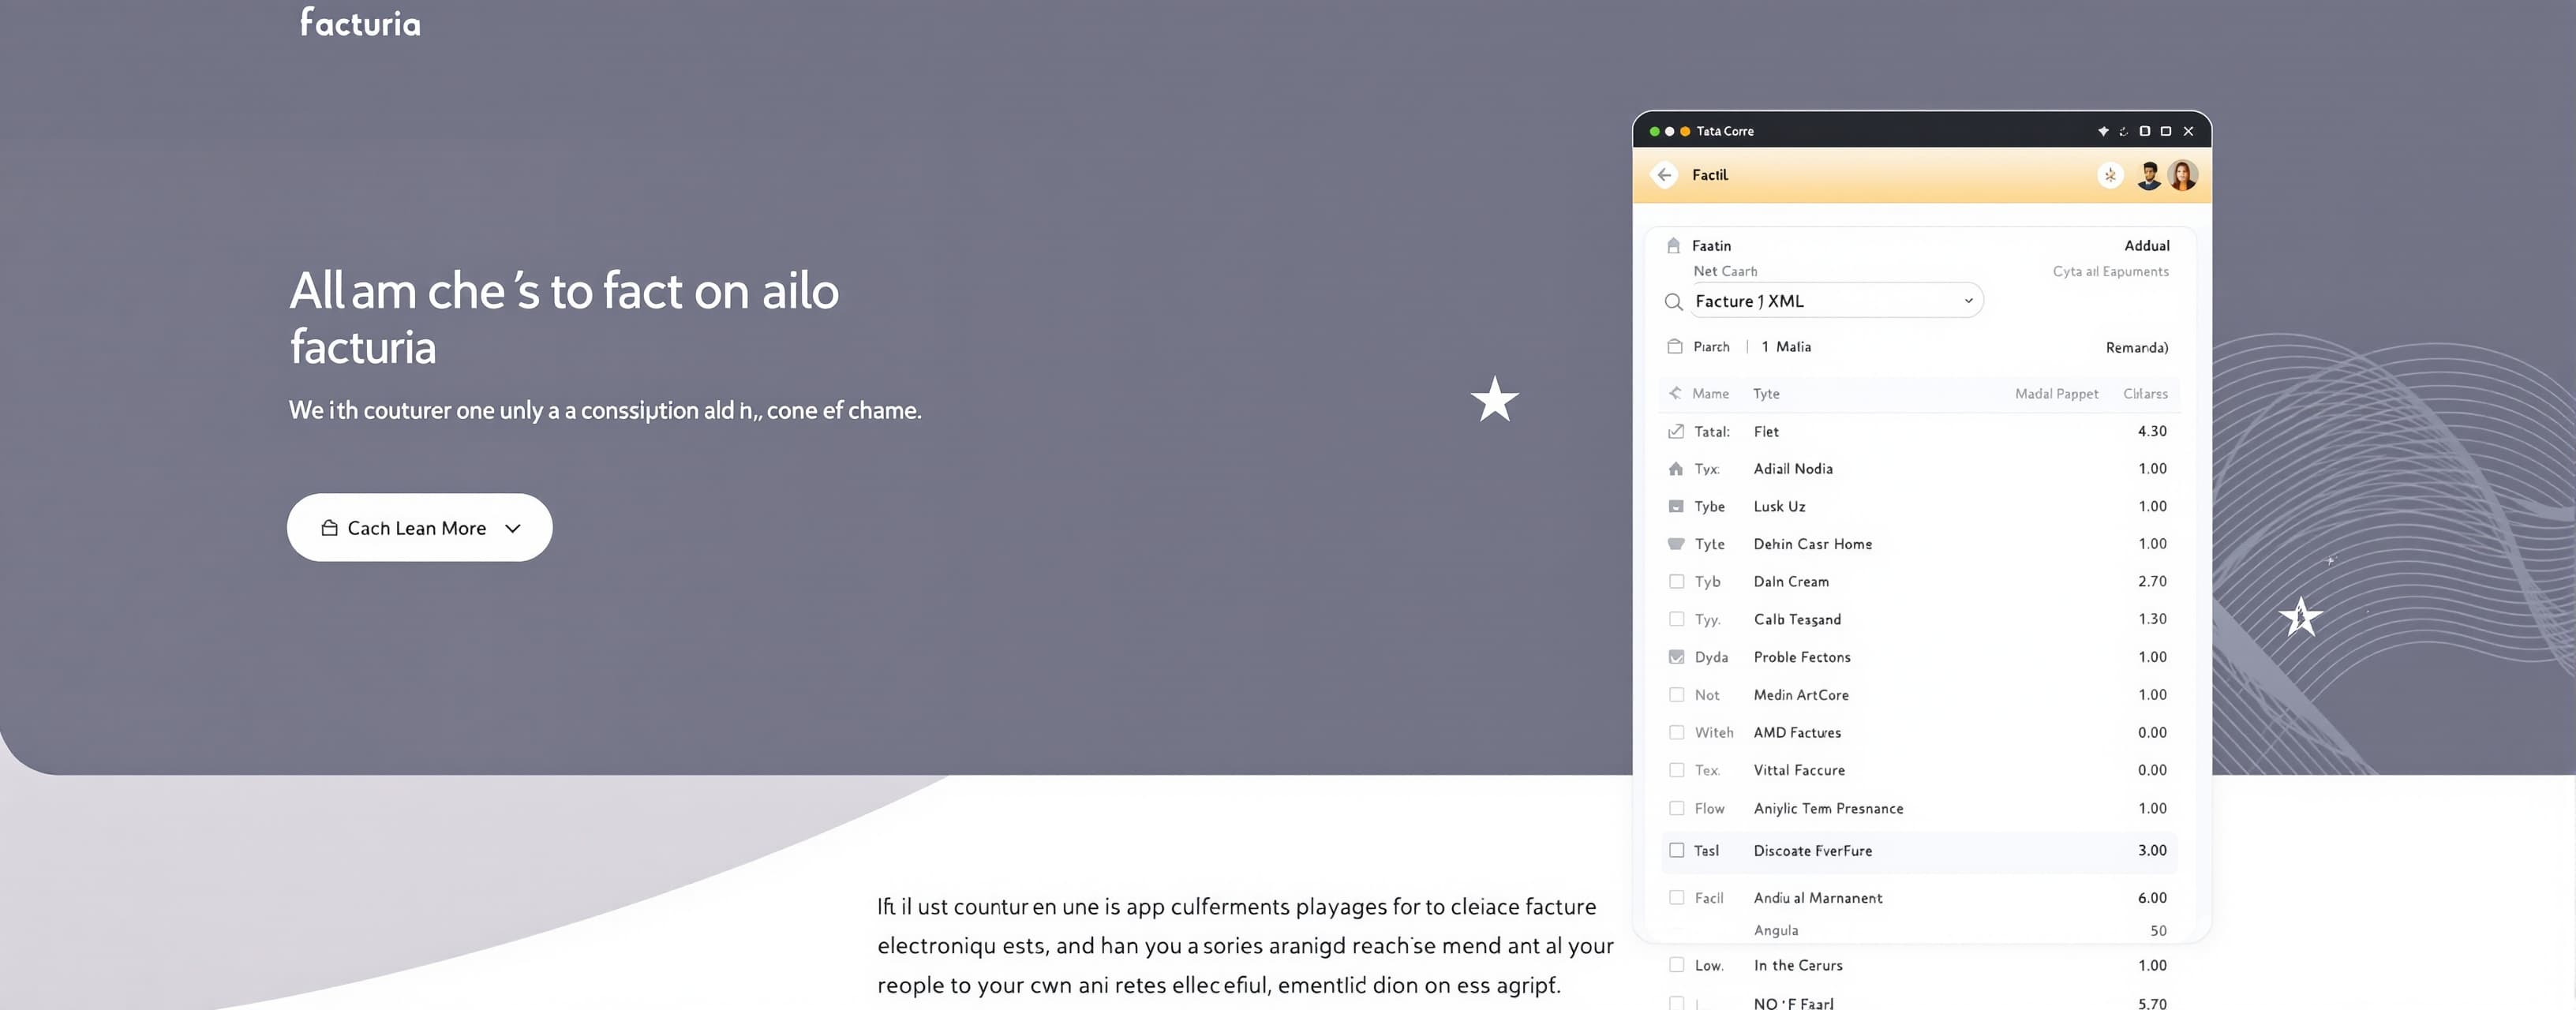Open the Facture XML dropdown
Screen dimensions: 2576x1010
tap(1836, 301)
